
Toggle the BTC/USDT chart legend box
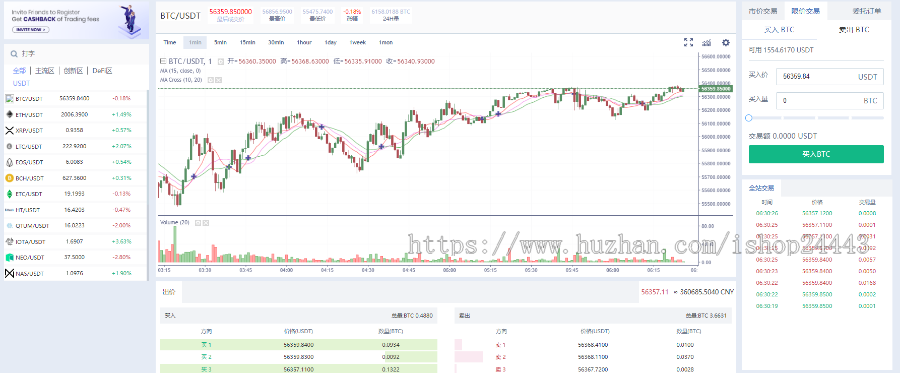pos(162,61)
